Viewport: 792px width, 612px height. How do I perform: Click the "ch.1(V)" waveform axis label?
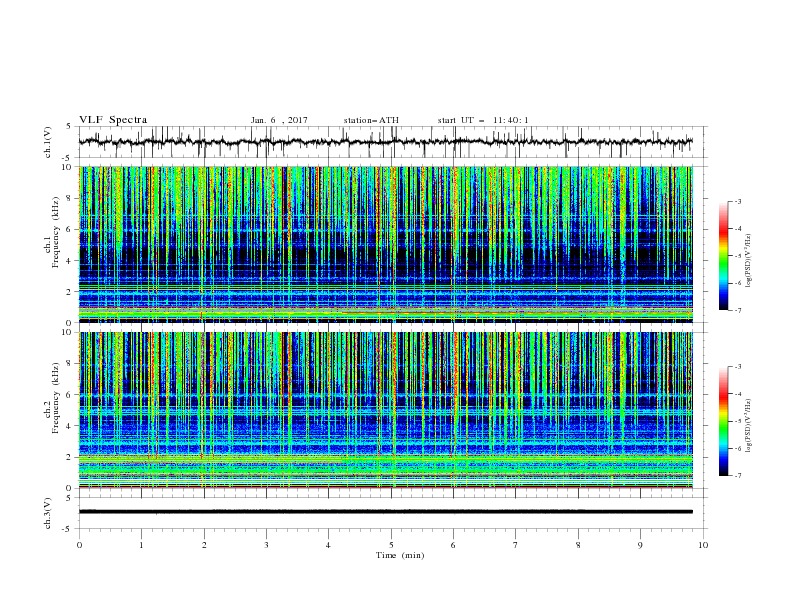pos(48,142)
